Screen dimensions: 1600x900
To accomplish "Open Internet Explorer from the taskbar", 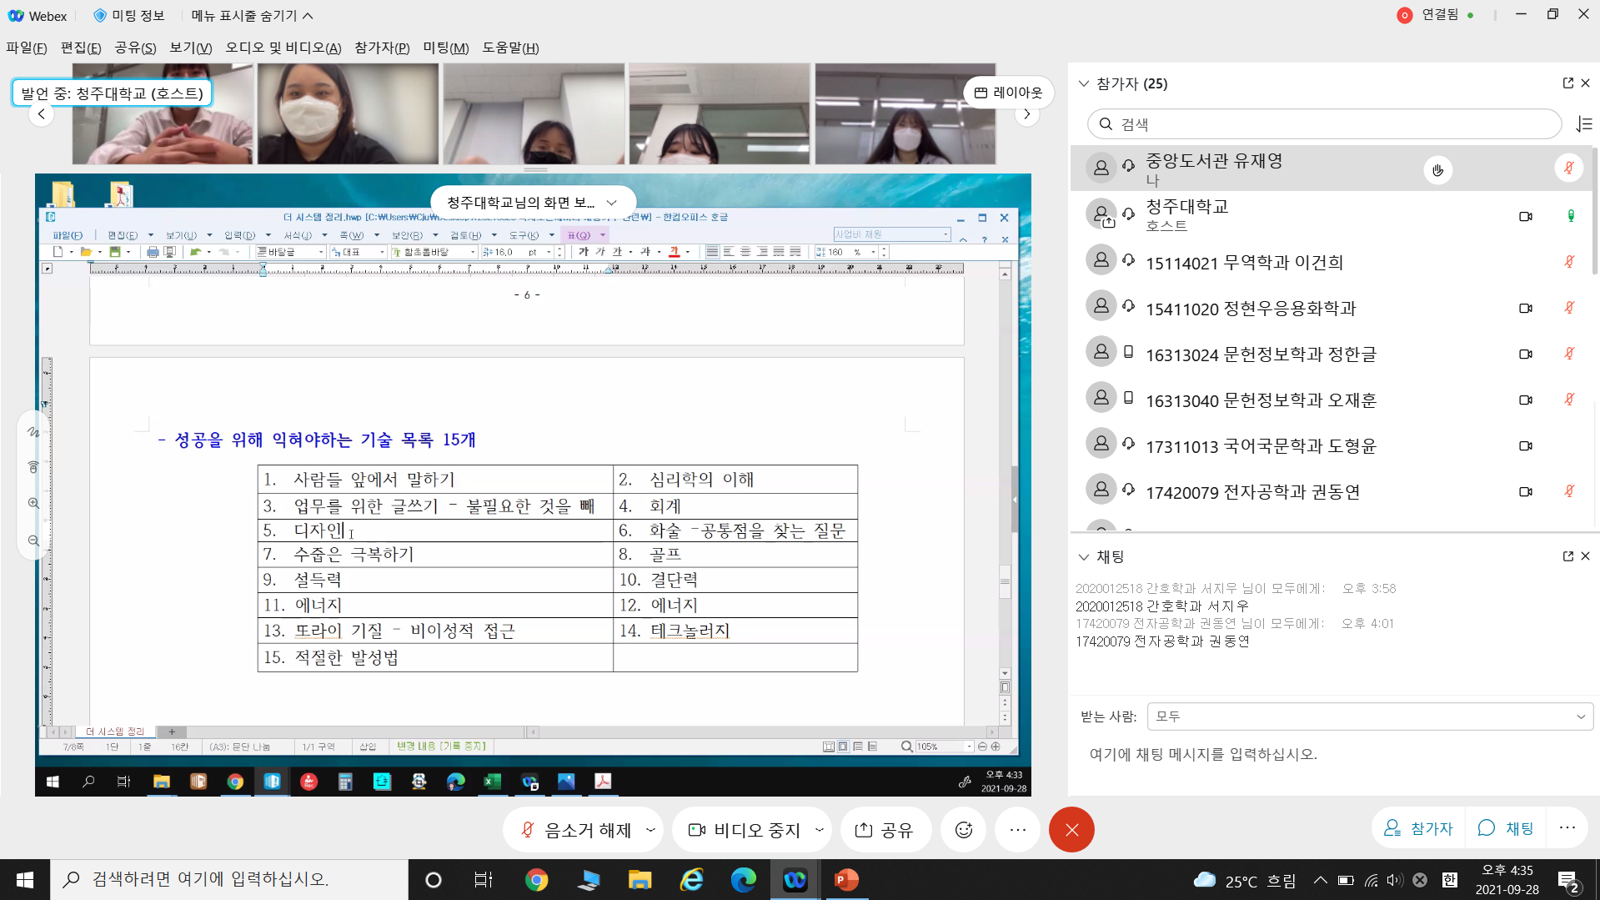I will coord(692,880).
